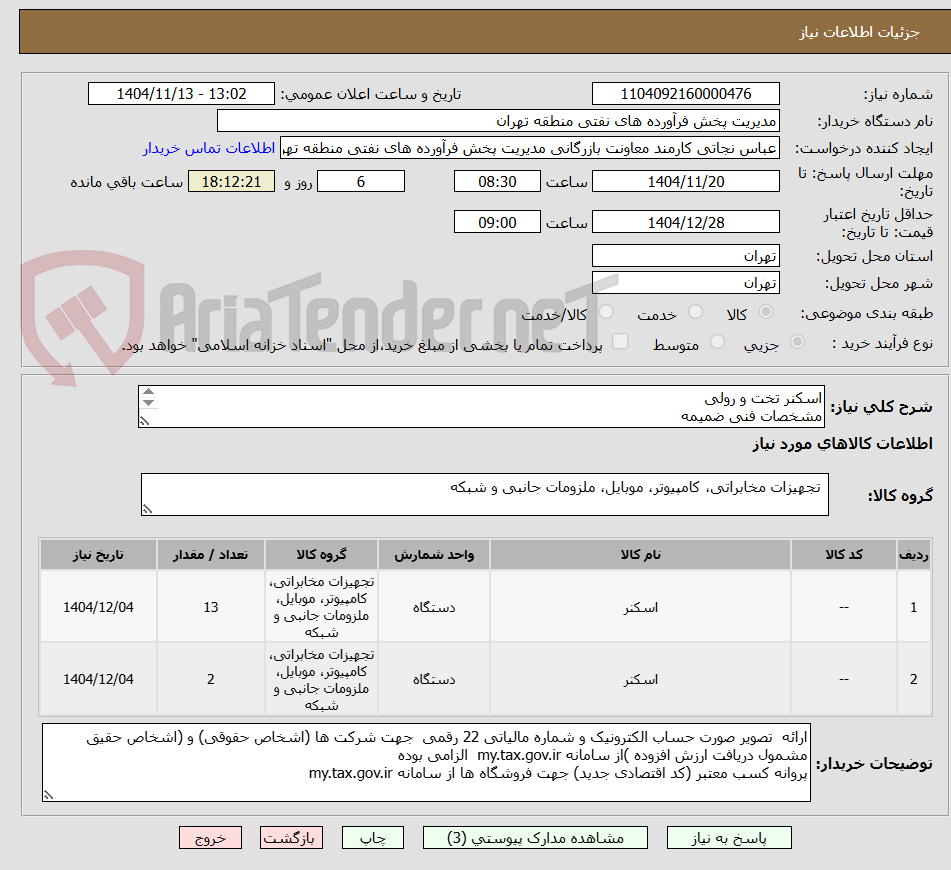Click date 1404/12/04 in row 1
Viewport: 951px width, 870px height.
tap(98, 607)
